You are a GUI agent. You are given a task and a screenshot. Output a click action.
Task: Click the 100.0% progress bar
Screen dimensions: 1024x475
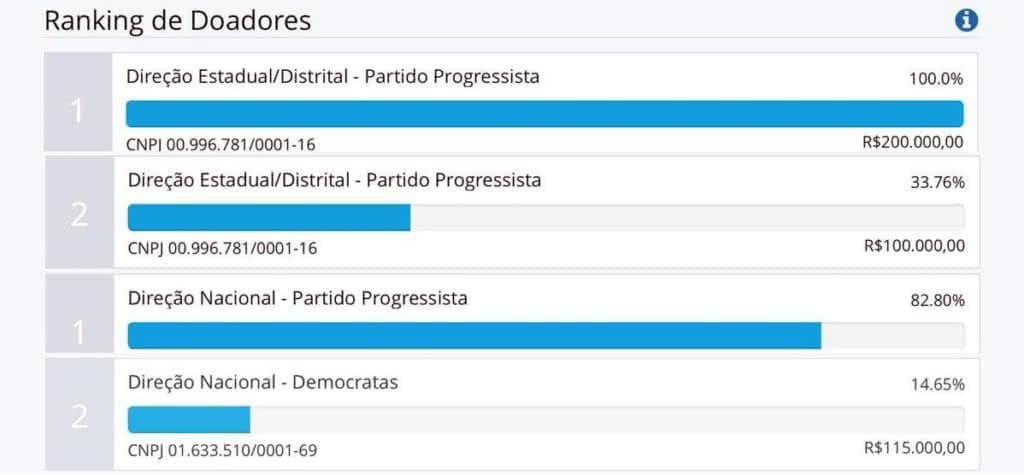[x=545, y=114]
